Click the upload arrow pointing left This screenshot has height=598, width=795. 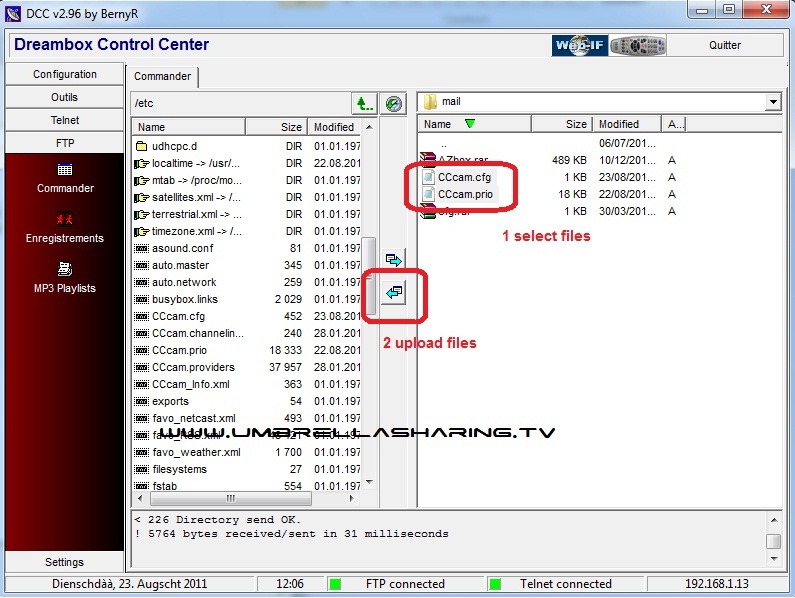(x=393, y=293)
